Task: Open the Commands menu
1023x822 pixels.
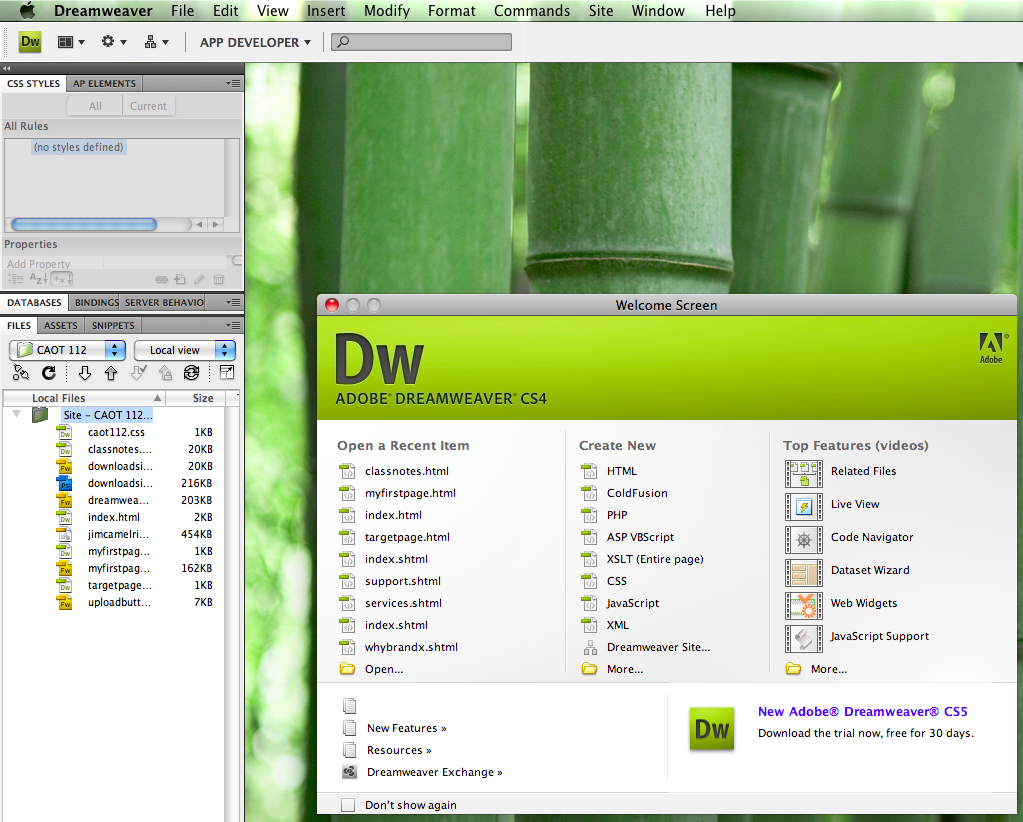Action: pos(532,11)
